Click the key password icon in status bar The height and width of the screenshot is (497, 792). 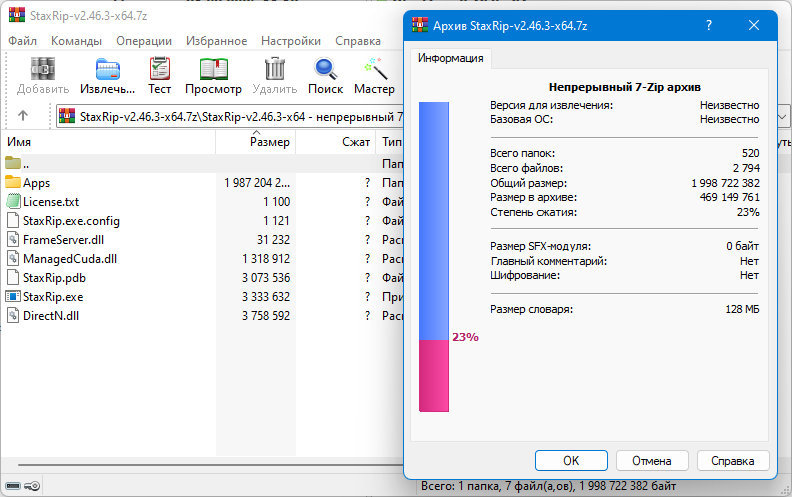pyautogui.click(x=32, y=486)
